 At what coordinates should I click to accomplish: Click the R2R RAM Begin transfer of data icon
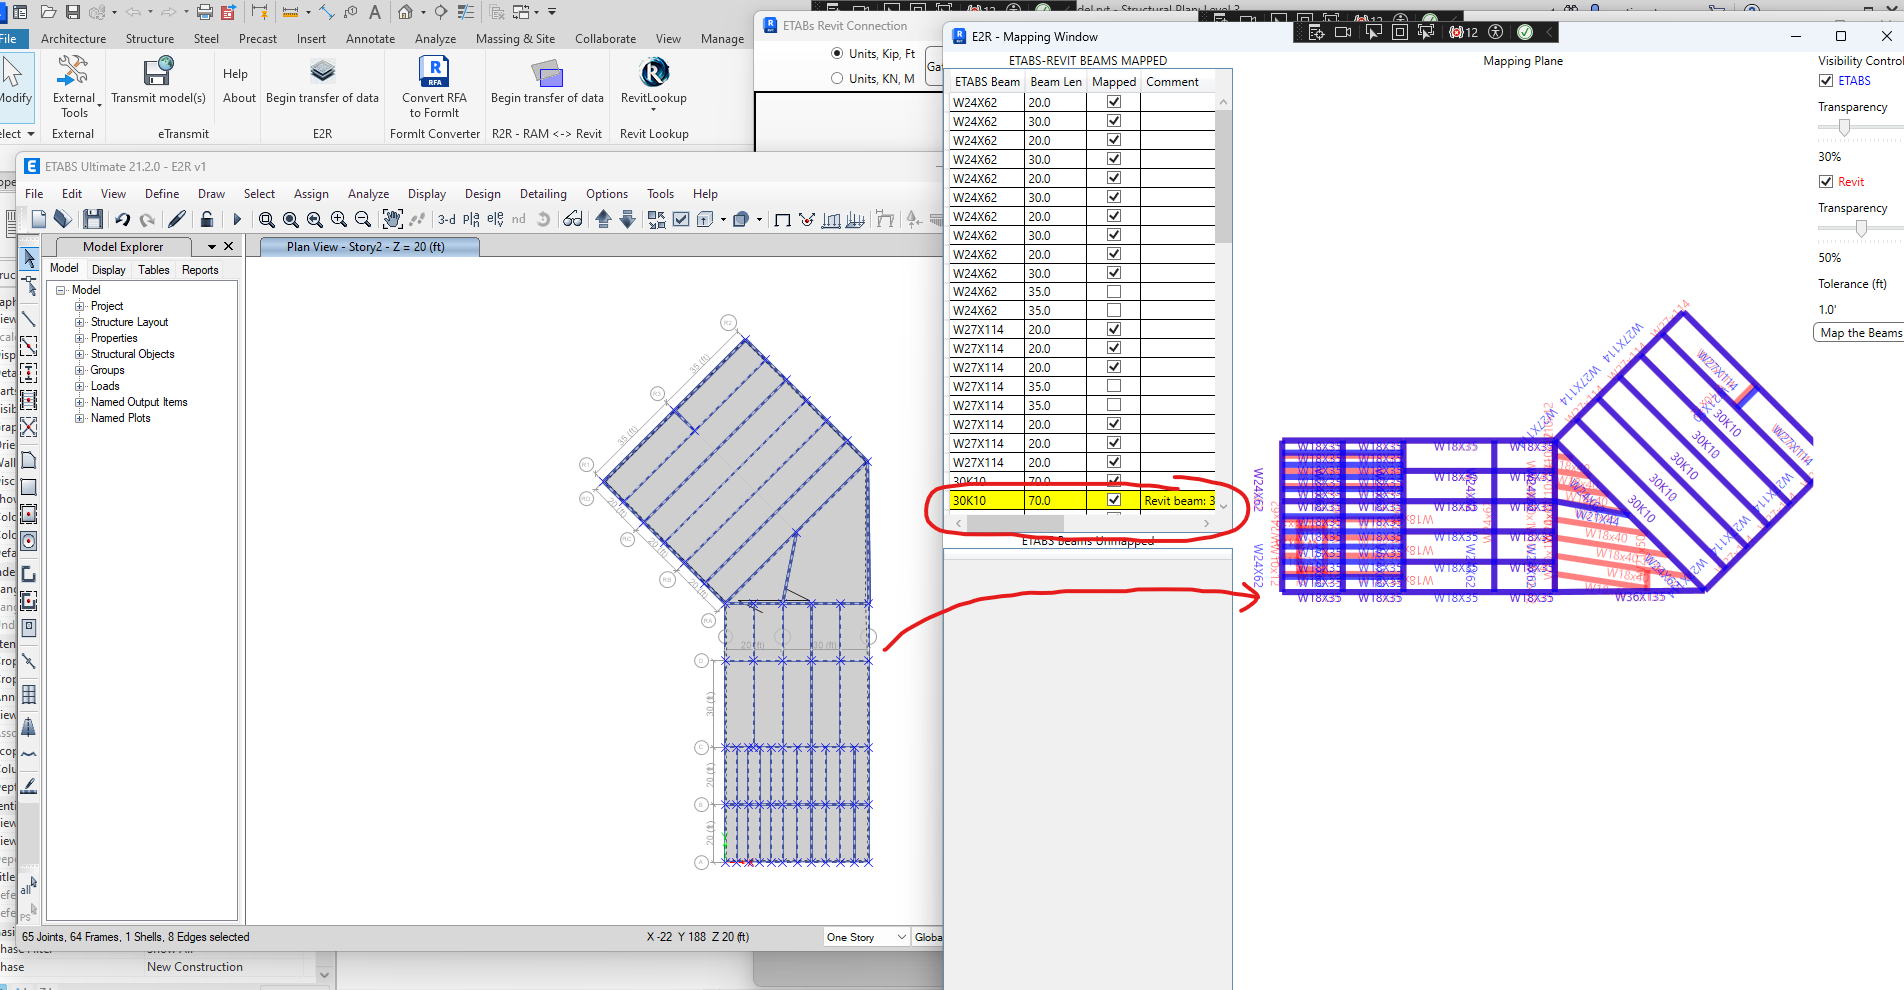click(x=547, y=72)
